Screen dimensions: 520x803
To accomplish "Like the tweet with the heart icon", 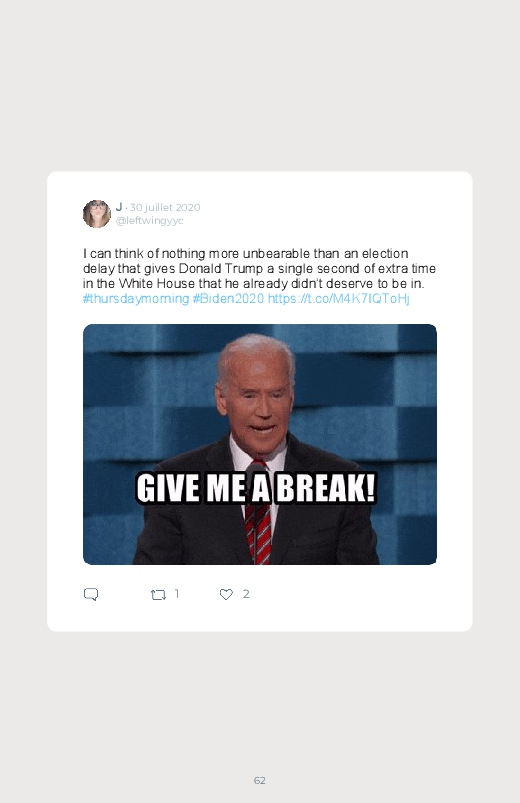I will tap(226, 594).
